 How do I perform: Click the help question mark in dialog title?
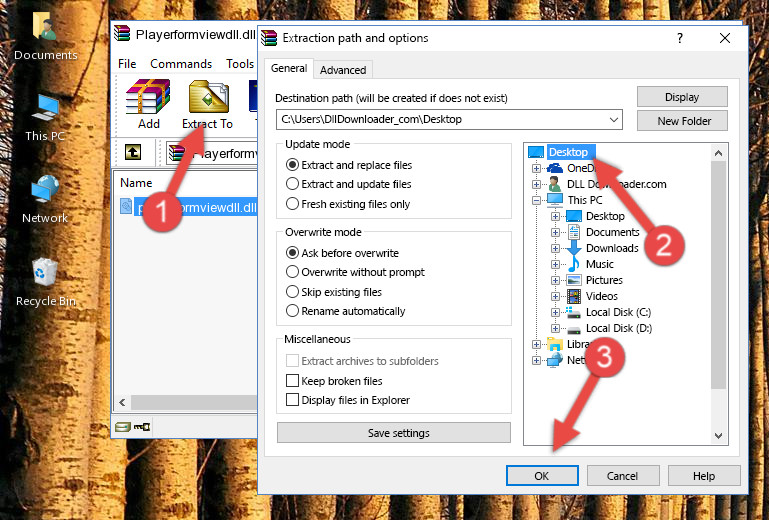coord(680,38)
